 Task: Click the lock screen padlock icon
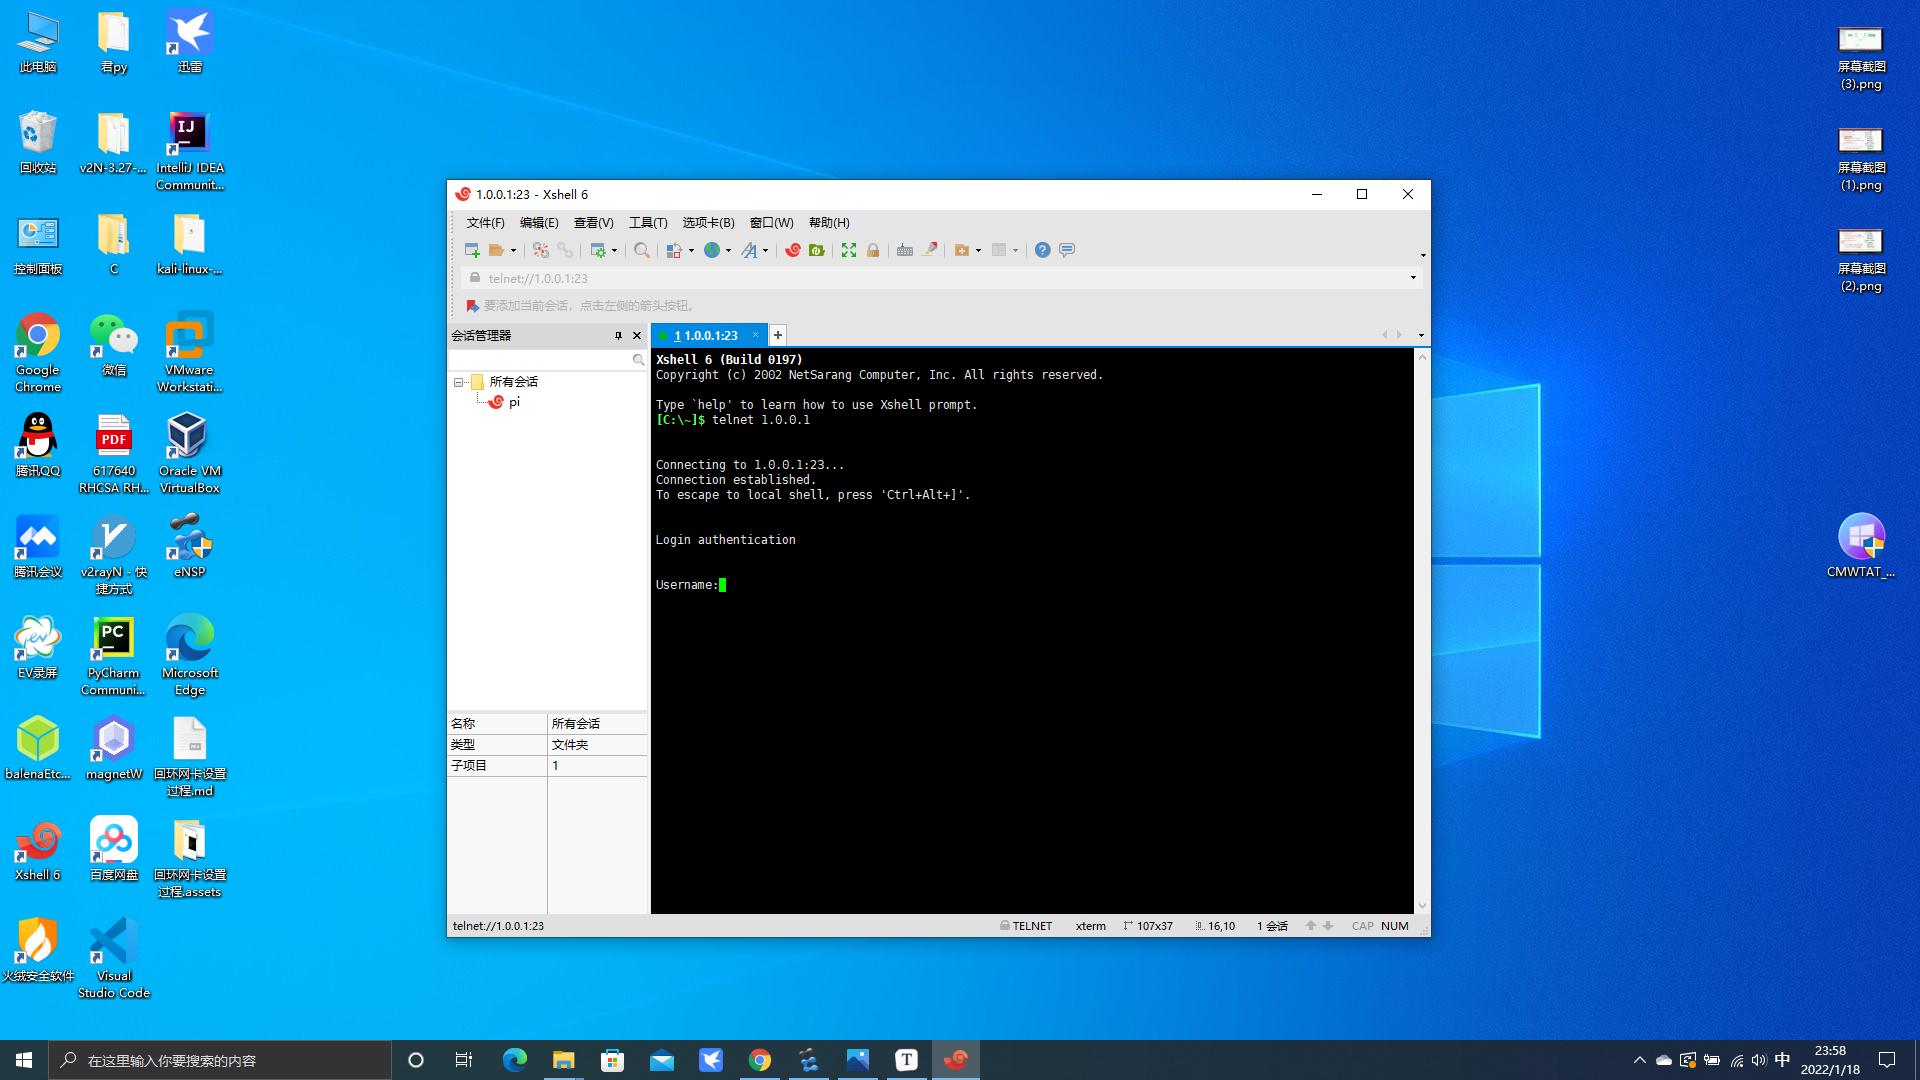point(873,250)
